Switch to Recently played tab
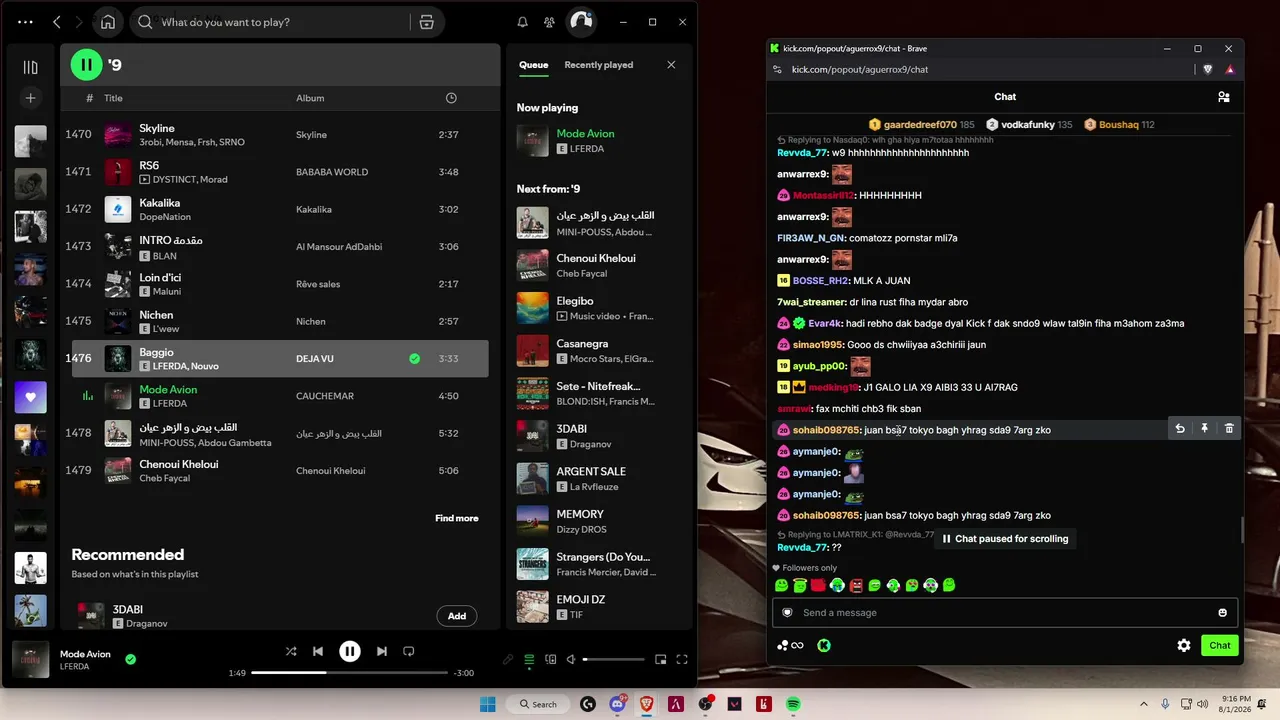The image size is (1280, 720). (599, 65)
